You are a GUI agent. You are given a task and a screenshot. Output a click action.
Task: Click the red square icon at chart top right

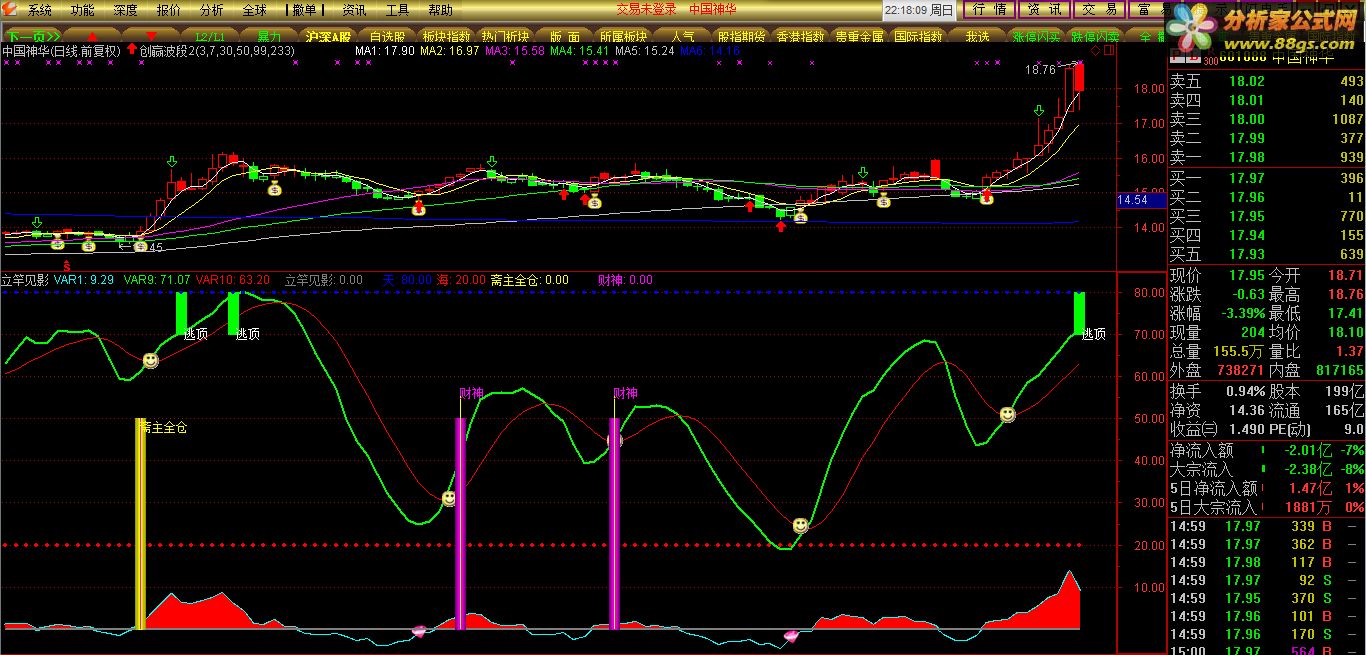coord(1107,50)
